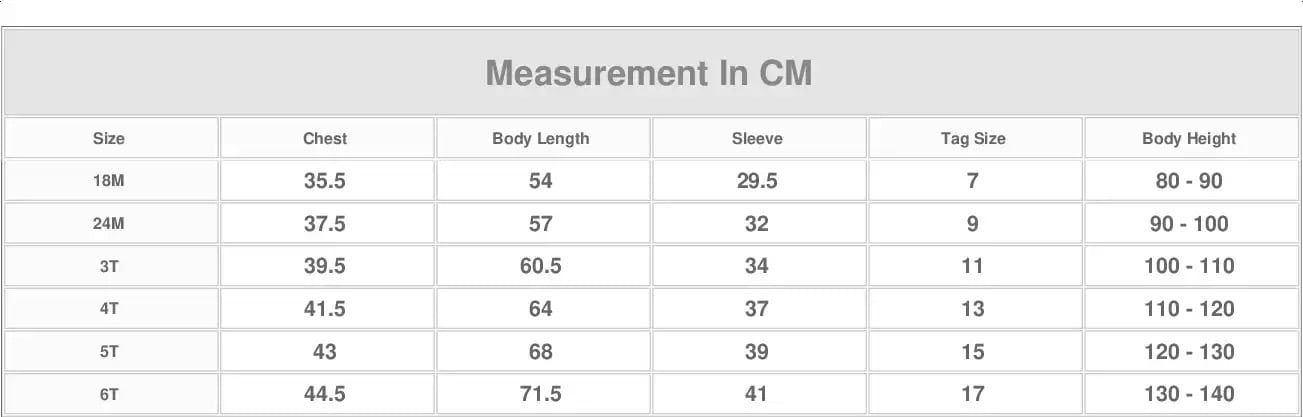Viewport: 1303px width, 417px height.
Task: Click the 'Sleeve' column header
Action: point(757,139)
